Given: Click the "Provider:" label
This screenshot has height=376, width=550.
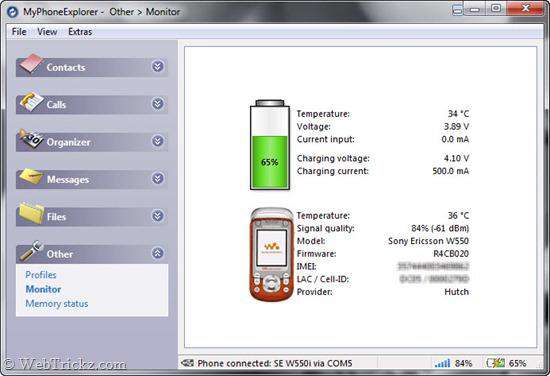Looking at the screenshot, I should point(315,292).
